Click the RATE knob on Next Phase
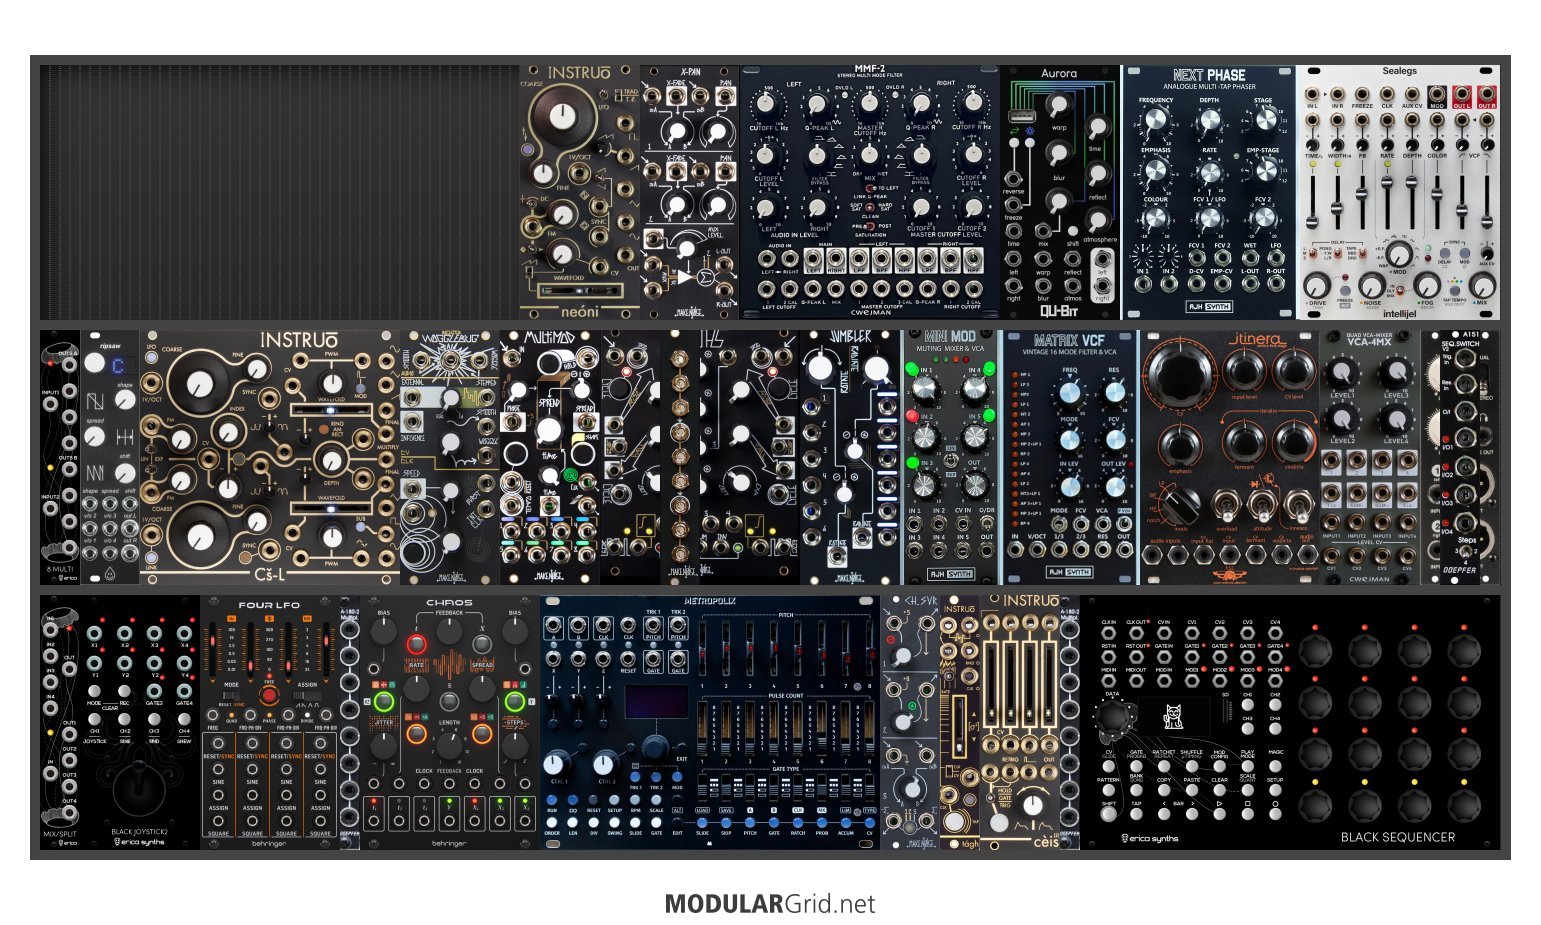The height and width of the screenshot is (925, 1541). (x=1209, y=172)
